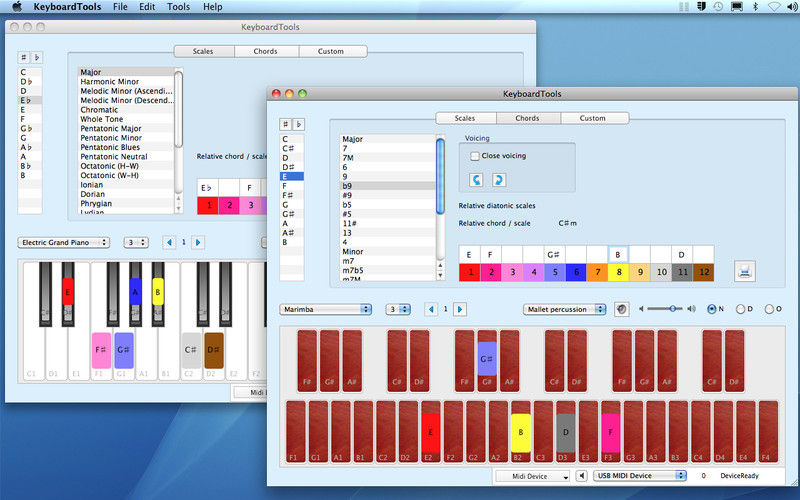The height and width of the screenshot is (500, 800).
Task: Switch to Custom tab in background window
Action: (x=331, y=51)
